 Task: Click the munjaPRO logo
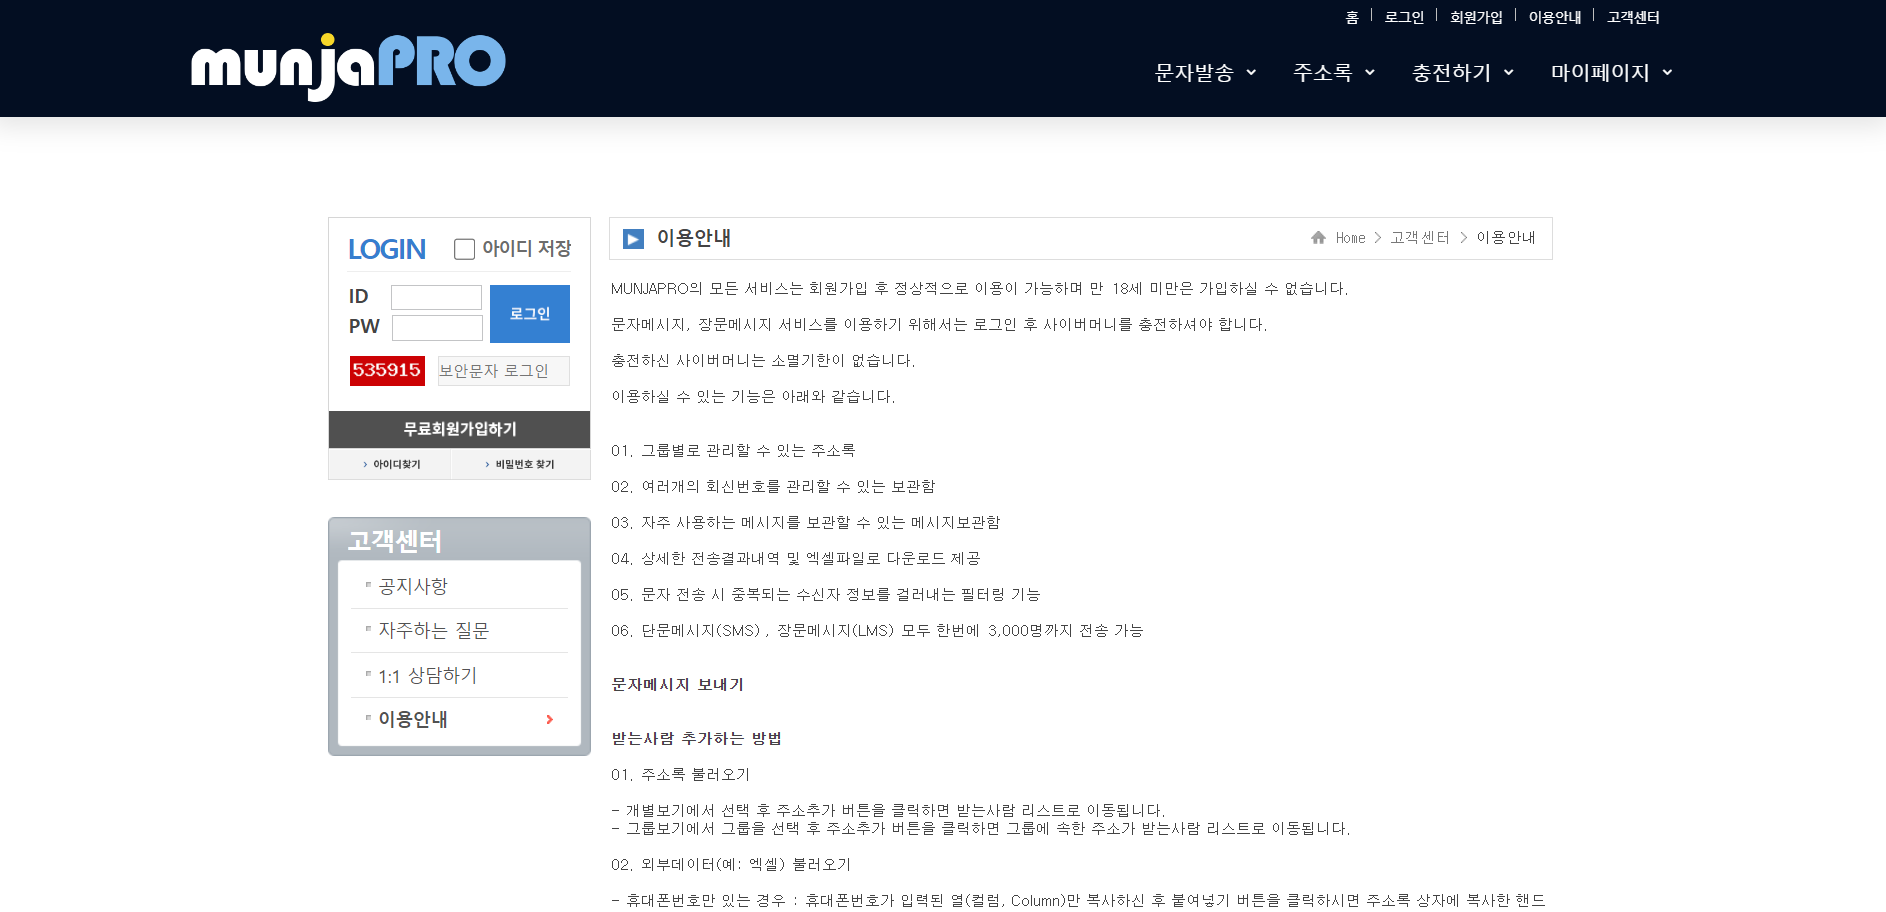click(348, 66)
